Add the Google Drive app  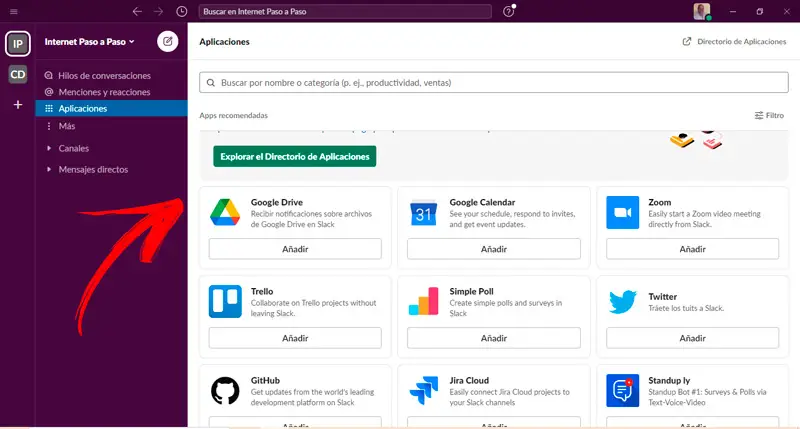click(295, 249)
